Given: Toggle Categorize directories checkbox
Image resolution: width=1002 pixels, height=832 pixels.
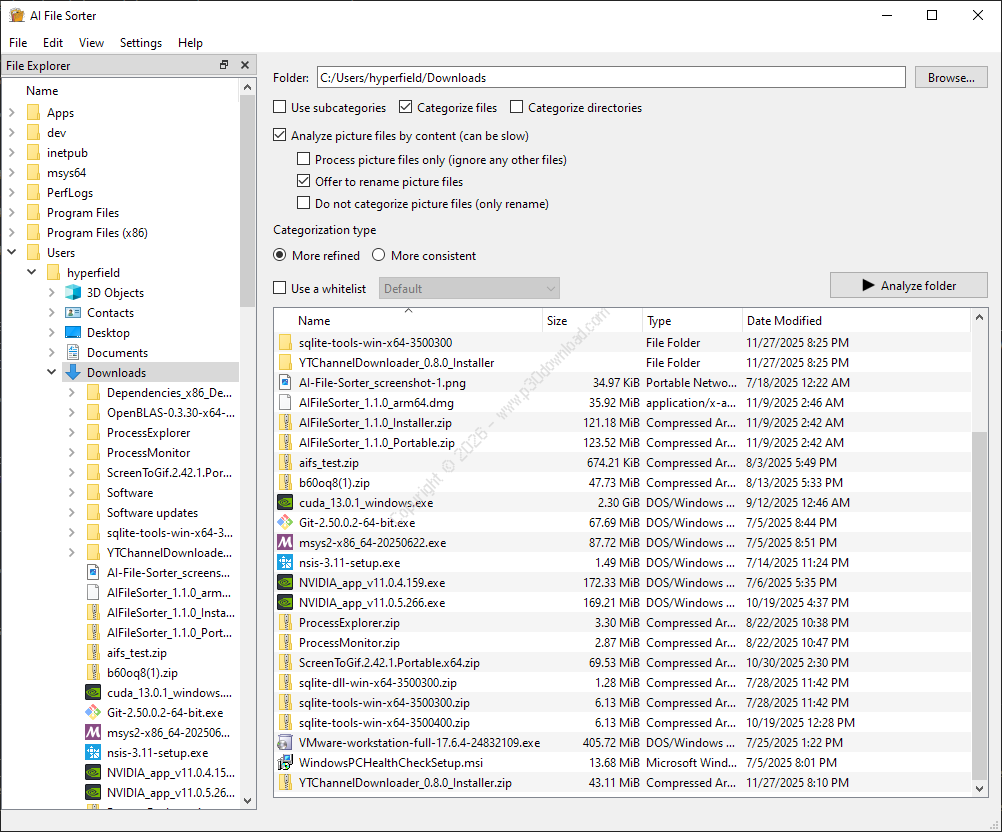Looking at the screenshot, I should pyautogui.click(x=517, y=108).
